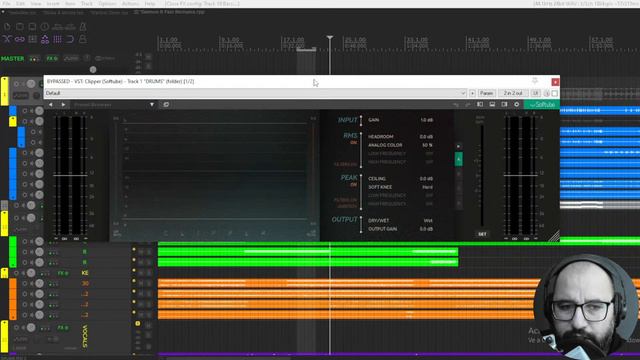Open FX on the KE track

(62, 273)
